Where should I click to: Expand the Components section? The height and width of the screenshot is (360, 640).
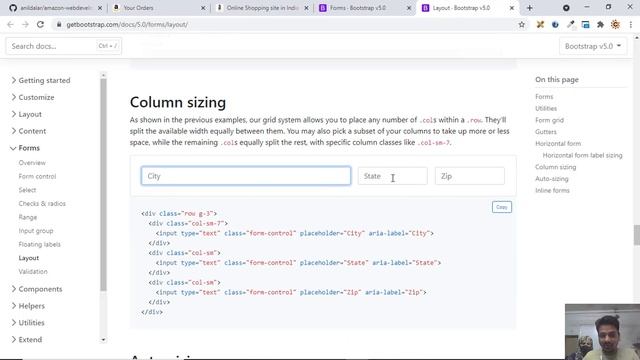36,289
